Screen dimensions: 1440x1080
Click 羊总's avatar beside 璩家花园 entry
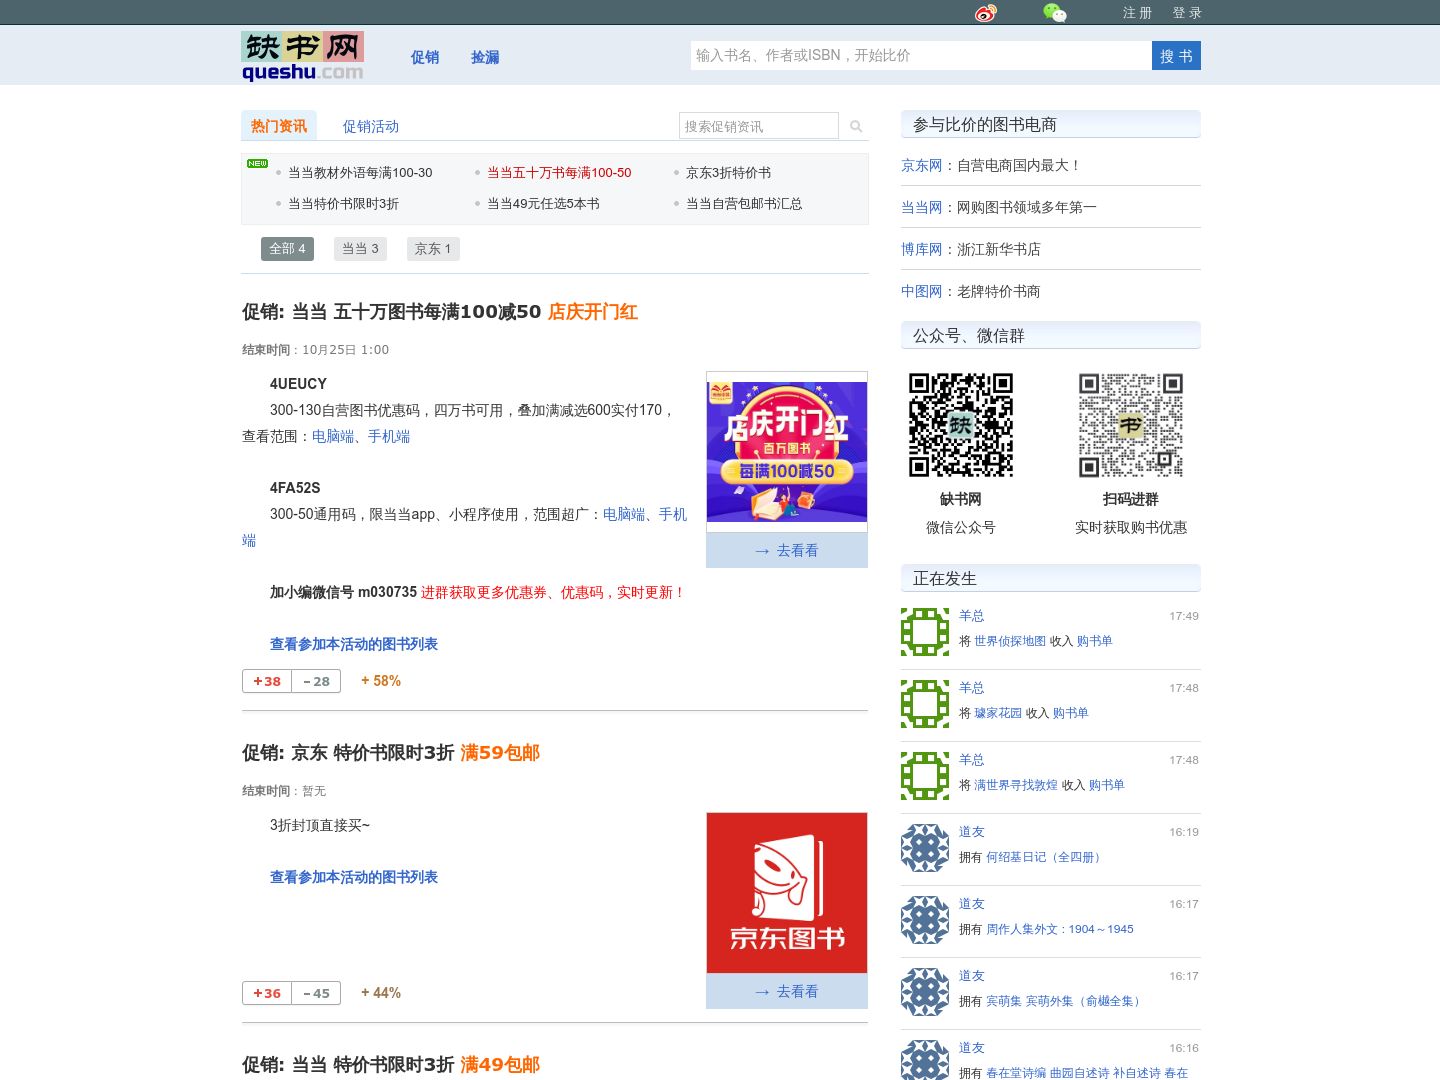pyautogui.click(x=925, y=704)
